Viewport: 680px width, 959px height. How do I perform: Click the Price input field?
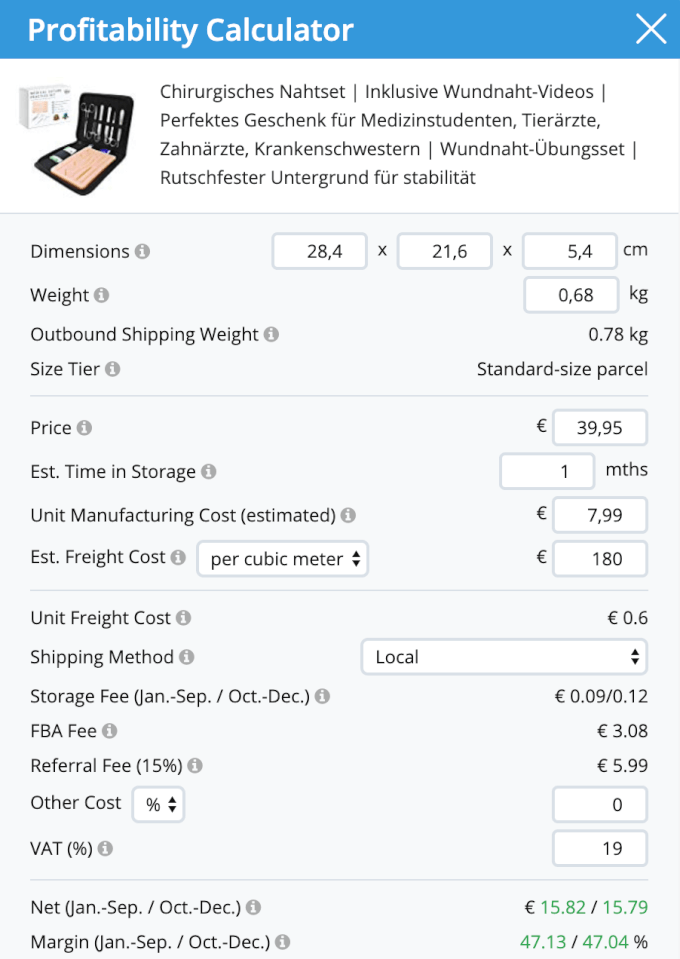(x=600, y=428)
